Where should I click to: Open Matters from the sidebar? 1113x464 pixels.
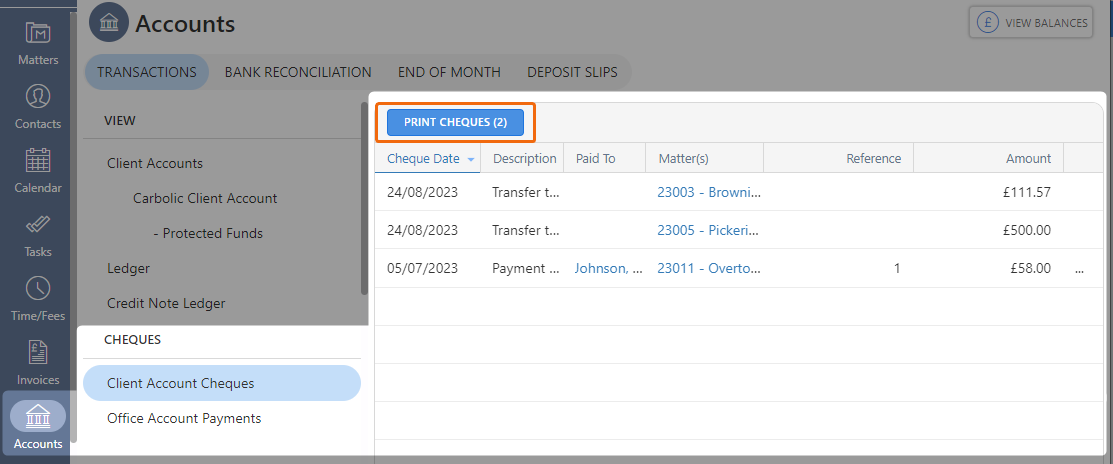tap(38, 43)
